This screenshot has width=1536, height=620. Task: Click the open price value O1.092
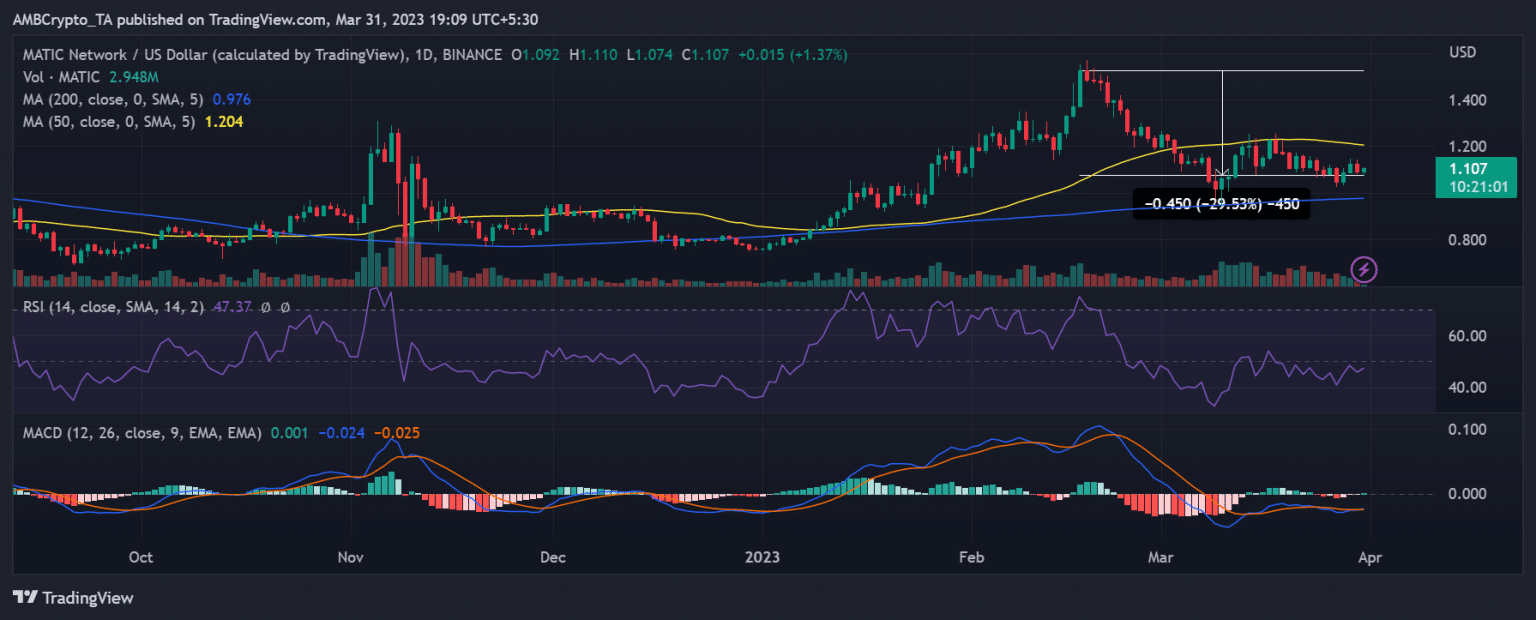point(536,55)
